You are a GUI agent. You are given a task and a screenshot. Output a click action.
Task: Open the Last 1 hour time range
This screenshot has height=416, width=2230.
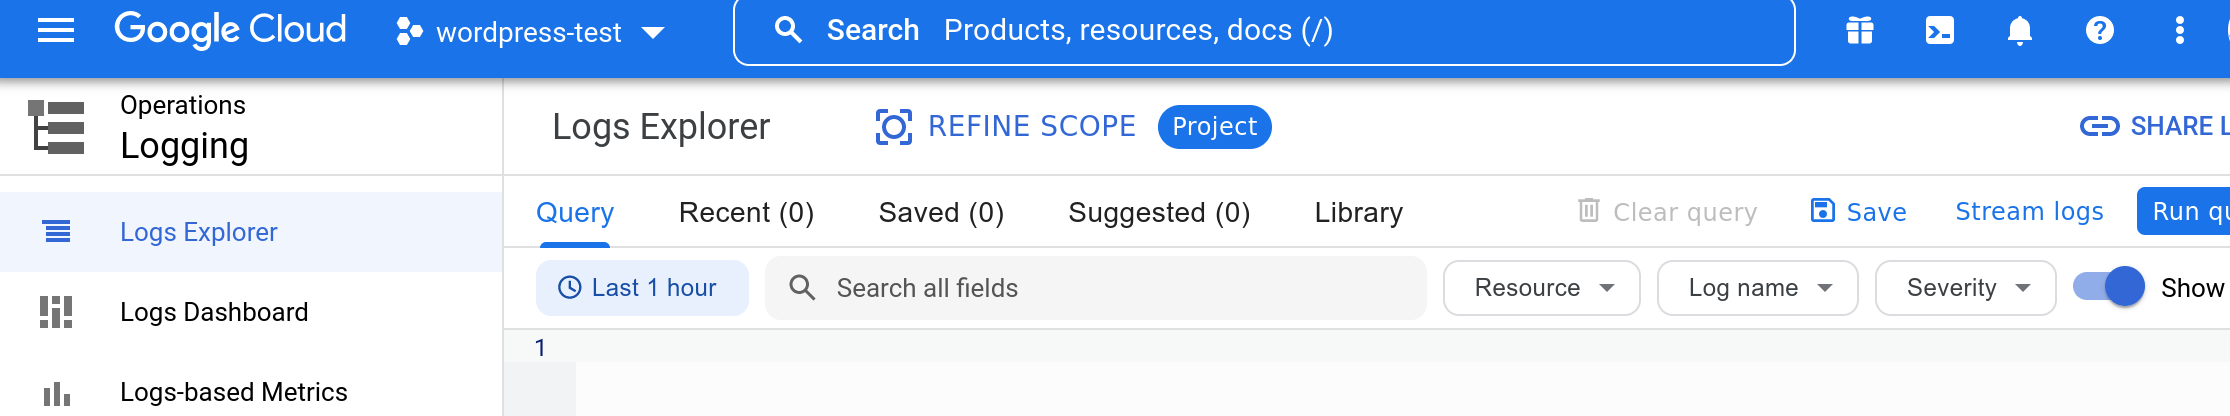pyautogui.click(x=641, y=288)
